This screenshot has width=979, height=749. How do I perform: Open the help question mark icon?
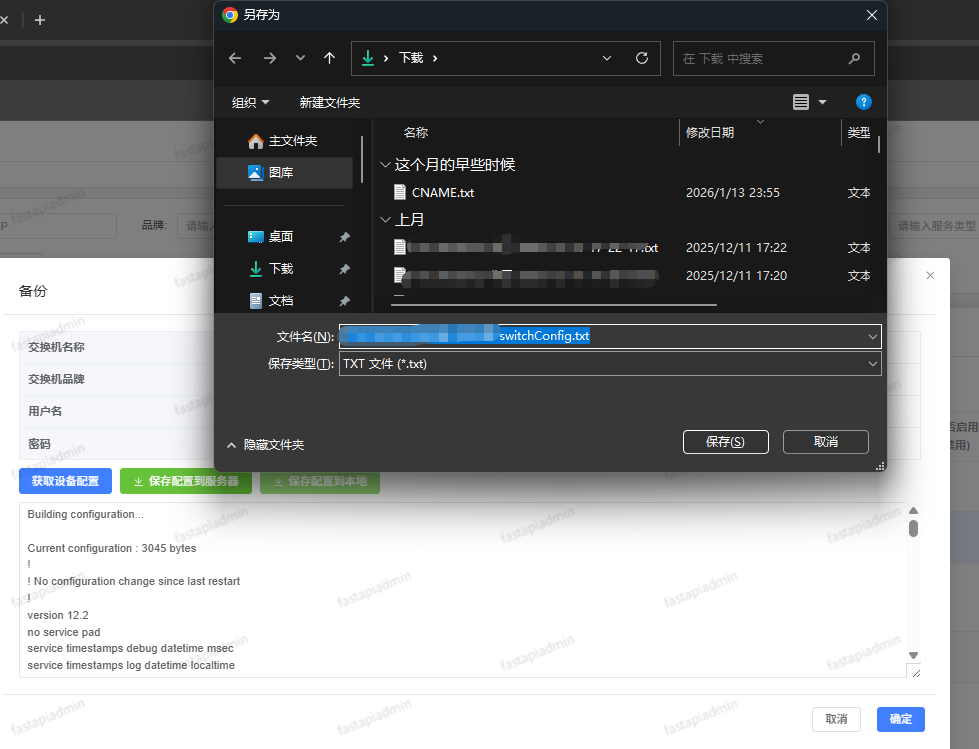pyautogui.click(x=864, y=102)
